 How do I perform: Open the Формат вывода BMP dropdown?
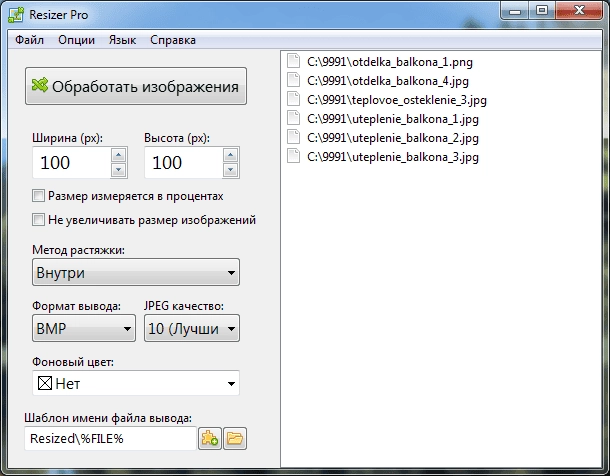[84, 328]
